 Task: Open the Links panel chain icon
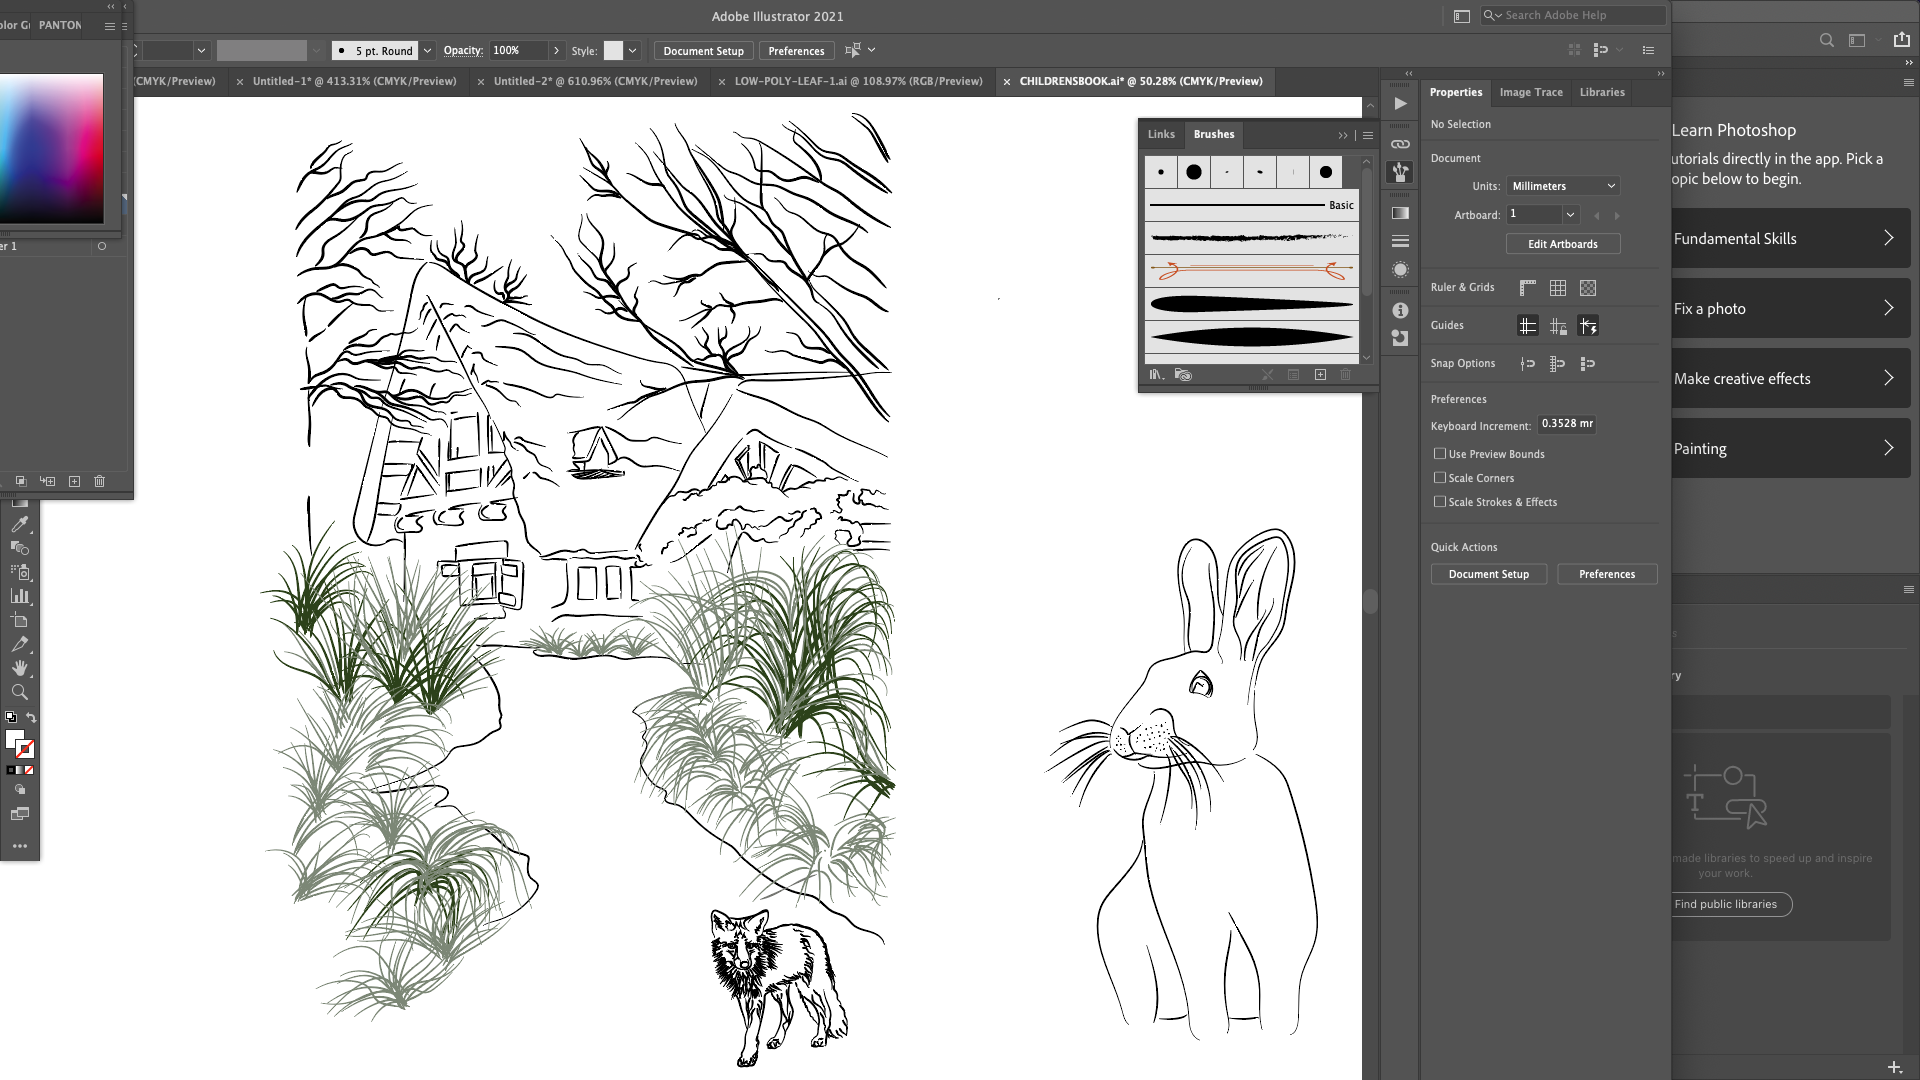(1400, 144)
